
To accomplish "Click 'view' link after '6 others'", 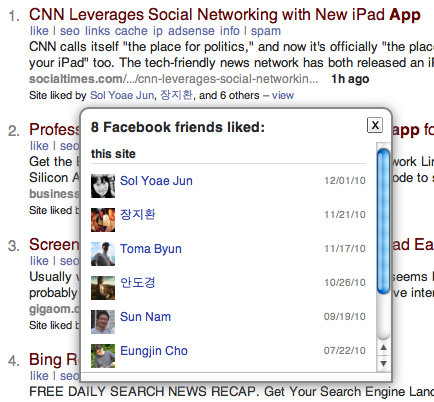I will (x=283, y=95).
